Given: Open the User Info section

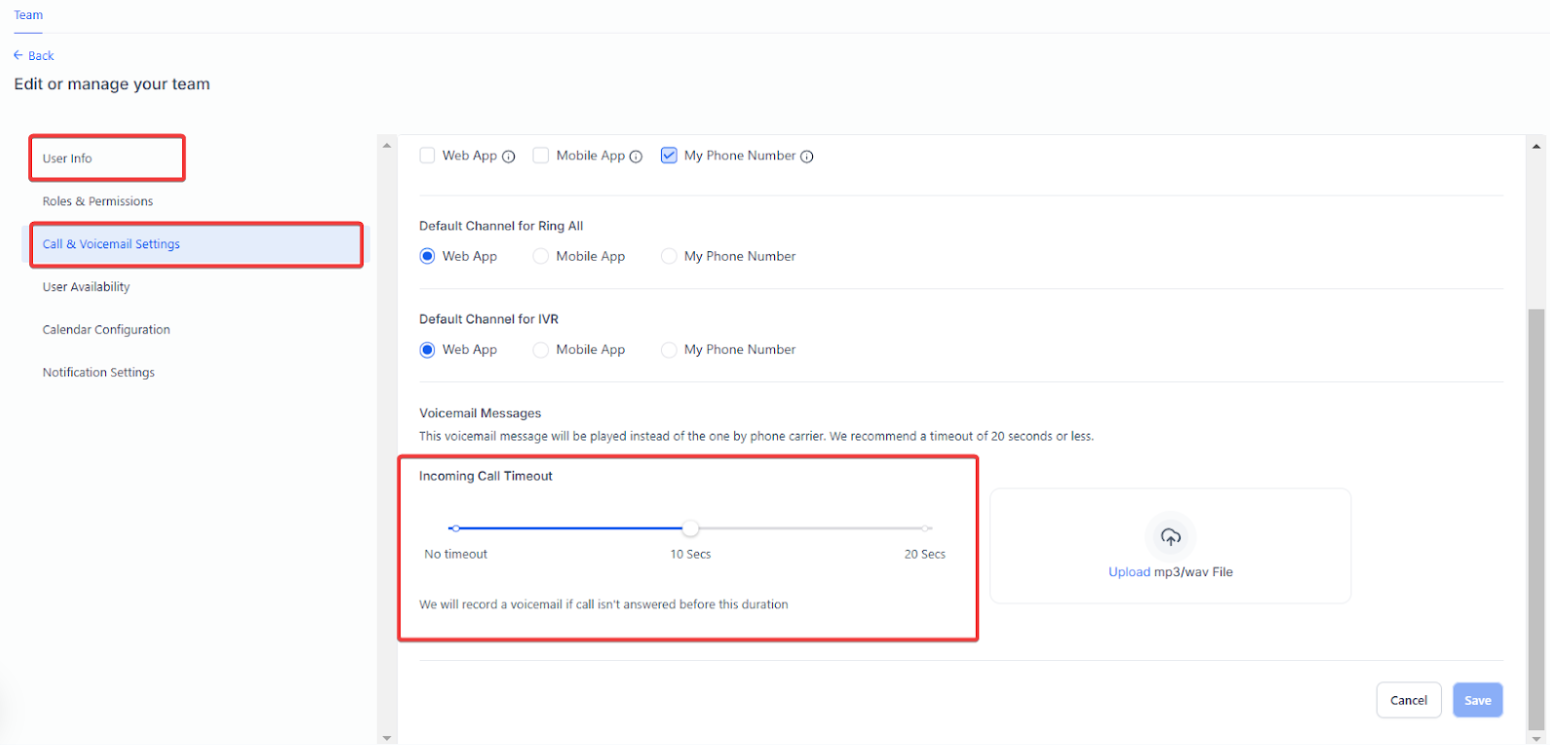Looking at the screenshot, I should tap(68, 159).
